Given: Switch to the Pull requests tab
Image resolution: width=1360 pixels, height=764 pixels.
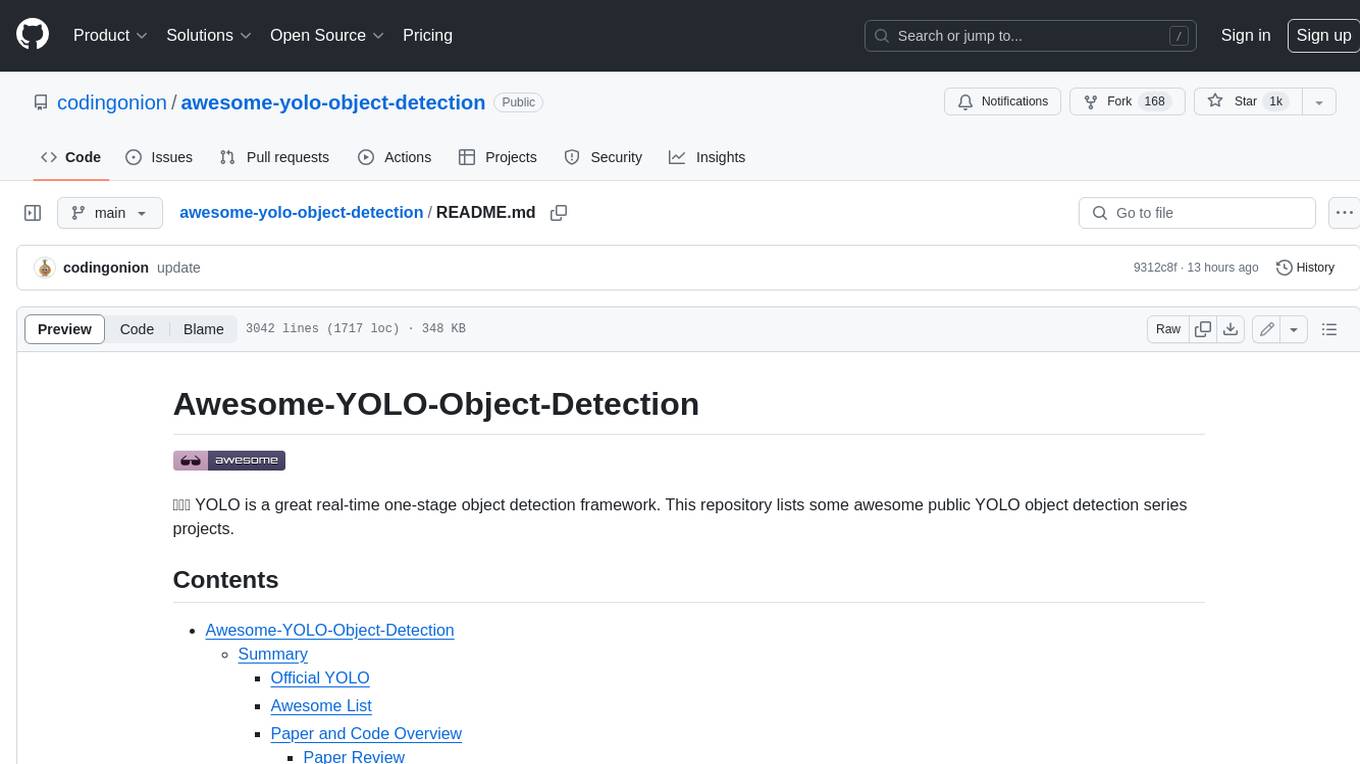Looking at the screenshot, I should 274,157.
